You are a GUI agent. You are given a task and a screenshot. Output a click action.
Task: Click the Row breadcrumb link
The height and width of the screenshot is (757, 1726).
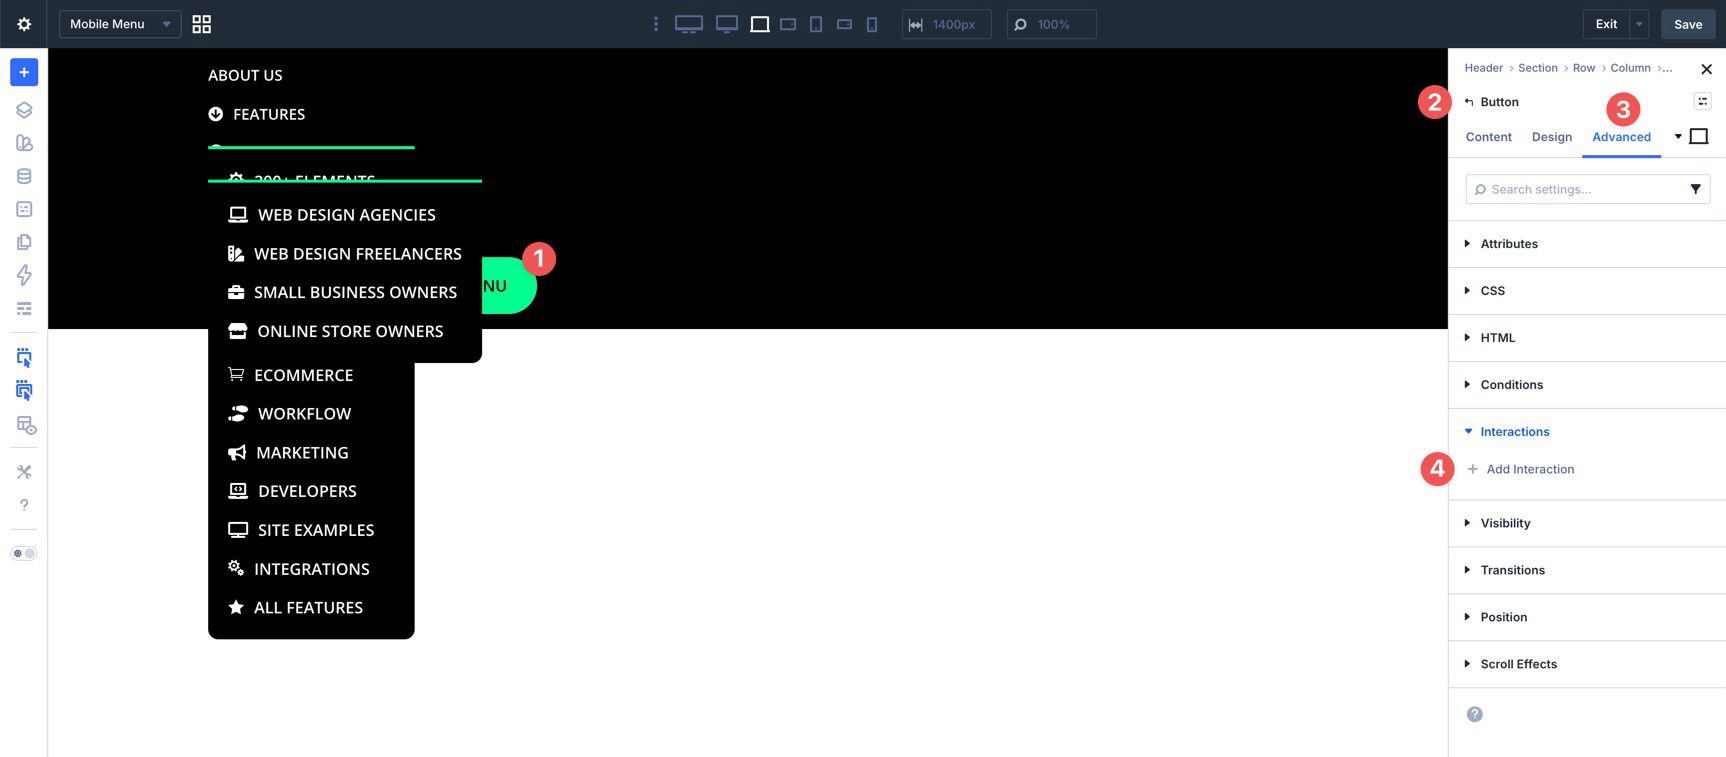(1583, 68)
